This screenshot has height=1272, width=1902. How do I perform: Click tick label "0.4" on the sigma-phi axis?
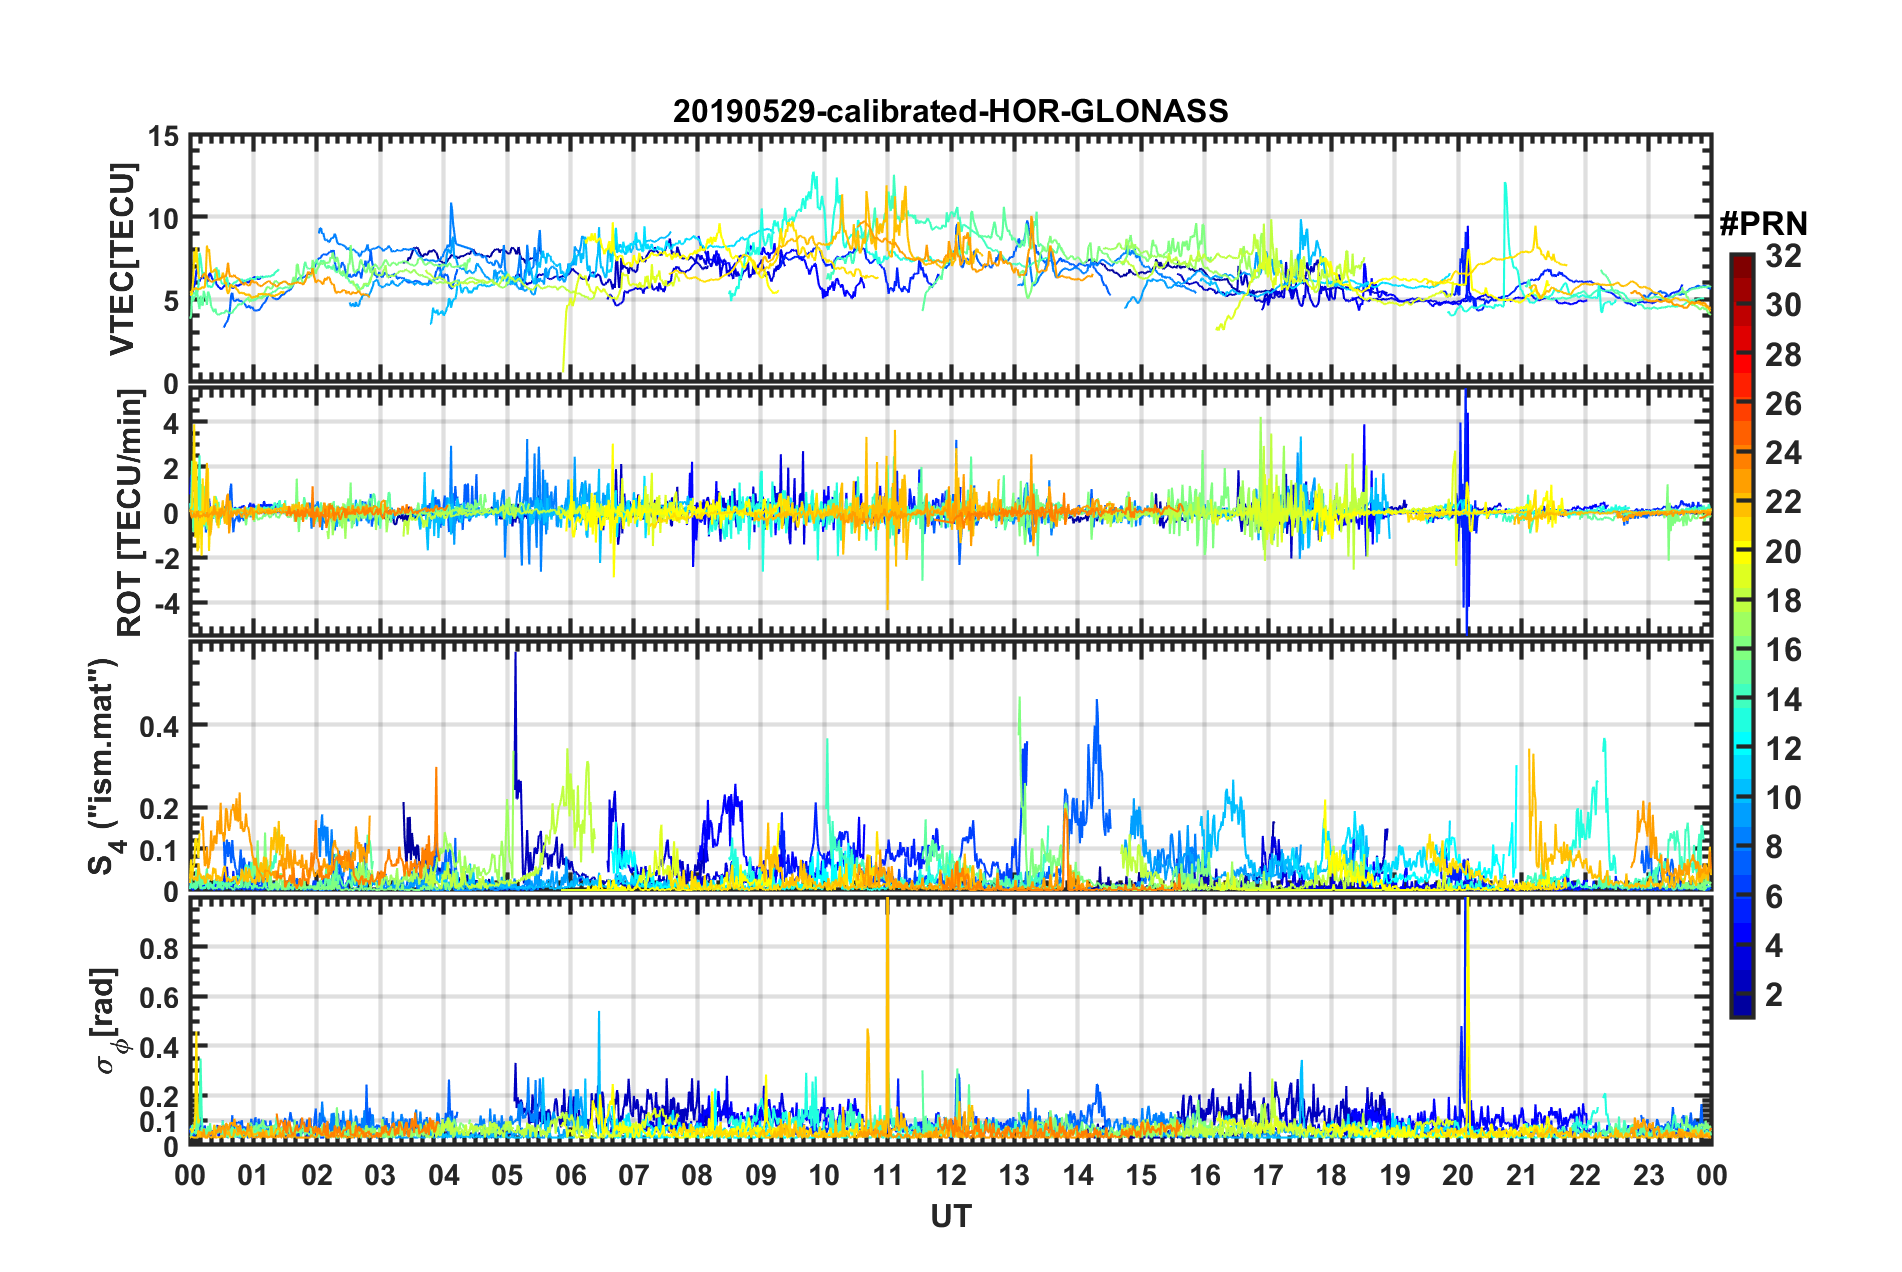159,1047
